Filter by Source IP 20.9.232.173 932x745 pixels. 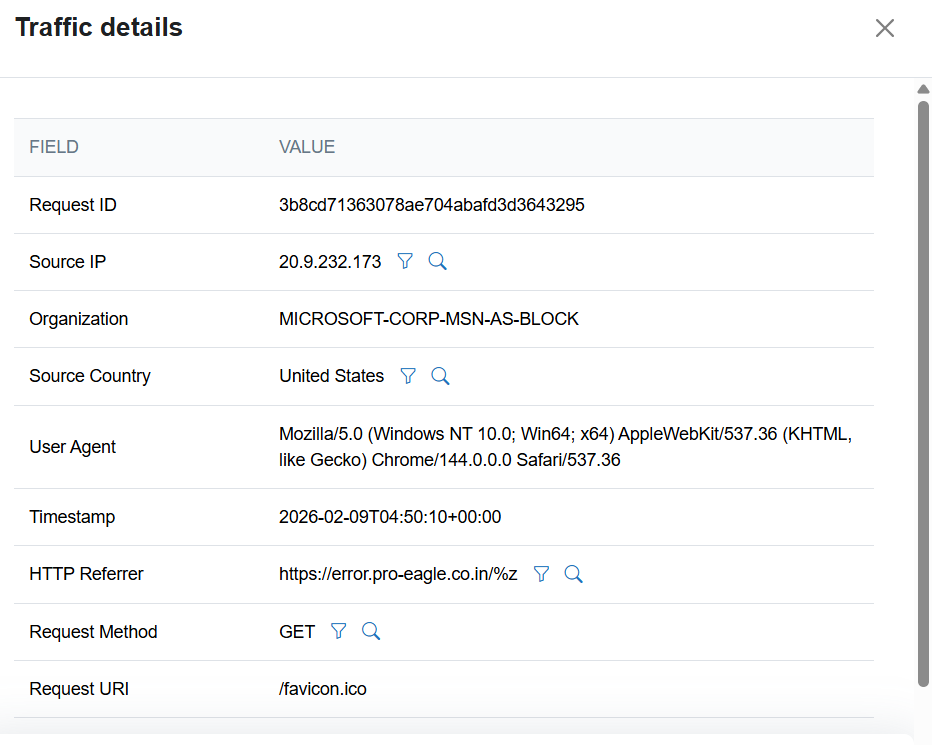(405, 262)
